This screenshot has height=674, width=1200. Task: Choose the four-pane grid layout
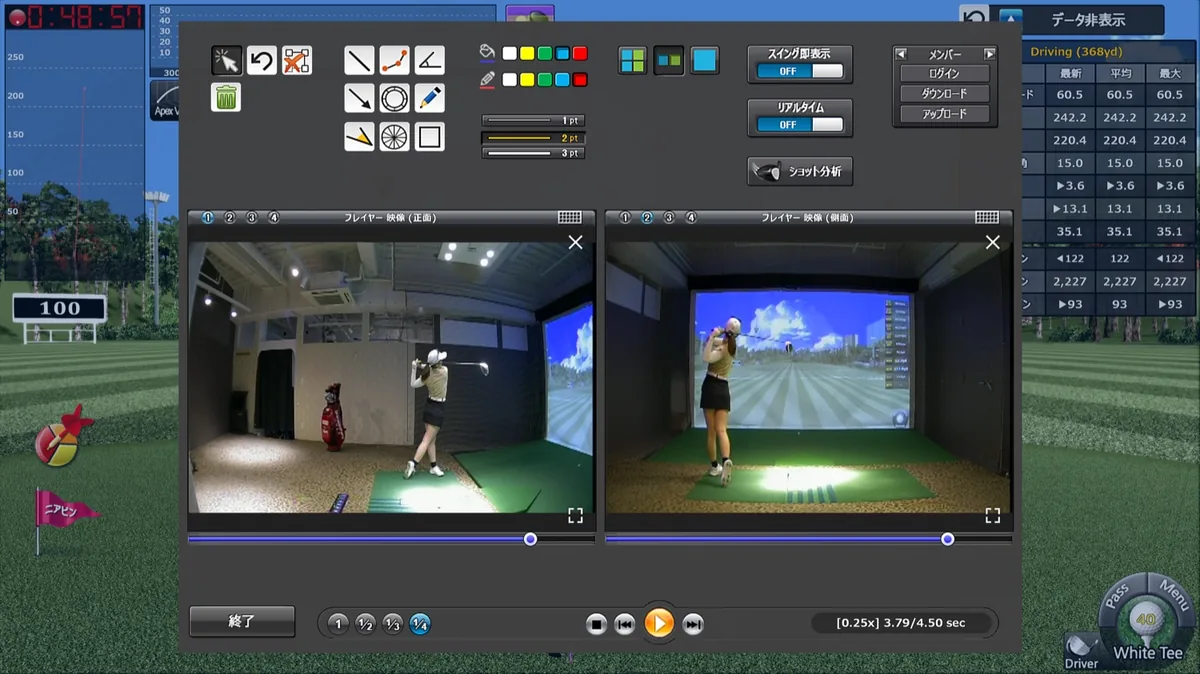point(632,60)
